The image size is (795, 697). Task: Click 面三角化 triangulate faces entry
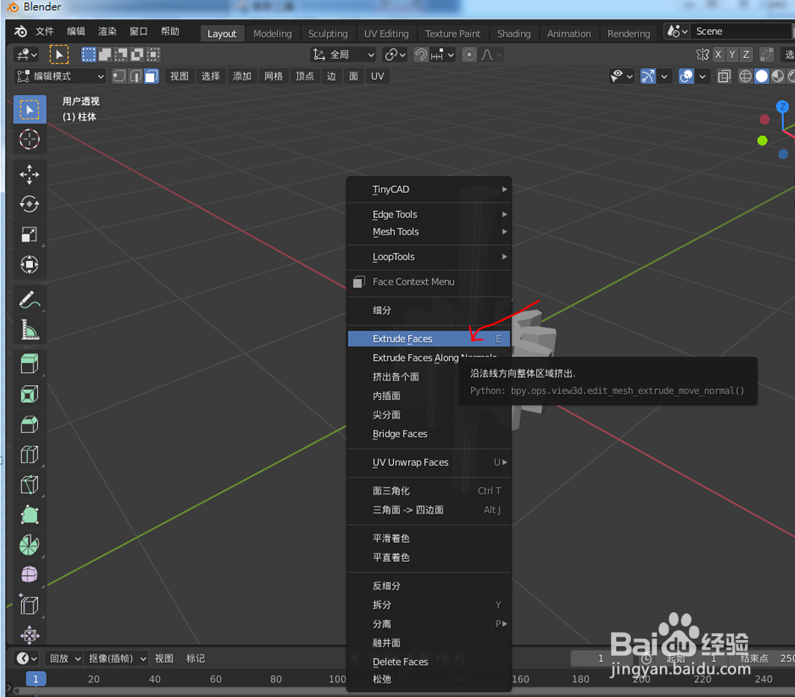(429, 491)
